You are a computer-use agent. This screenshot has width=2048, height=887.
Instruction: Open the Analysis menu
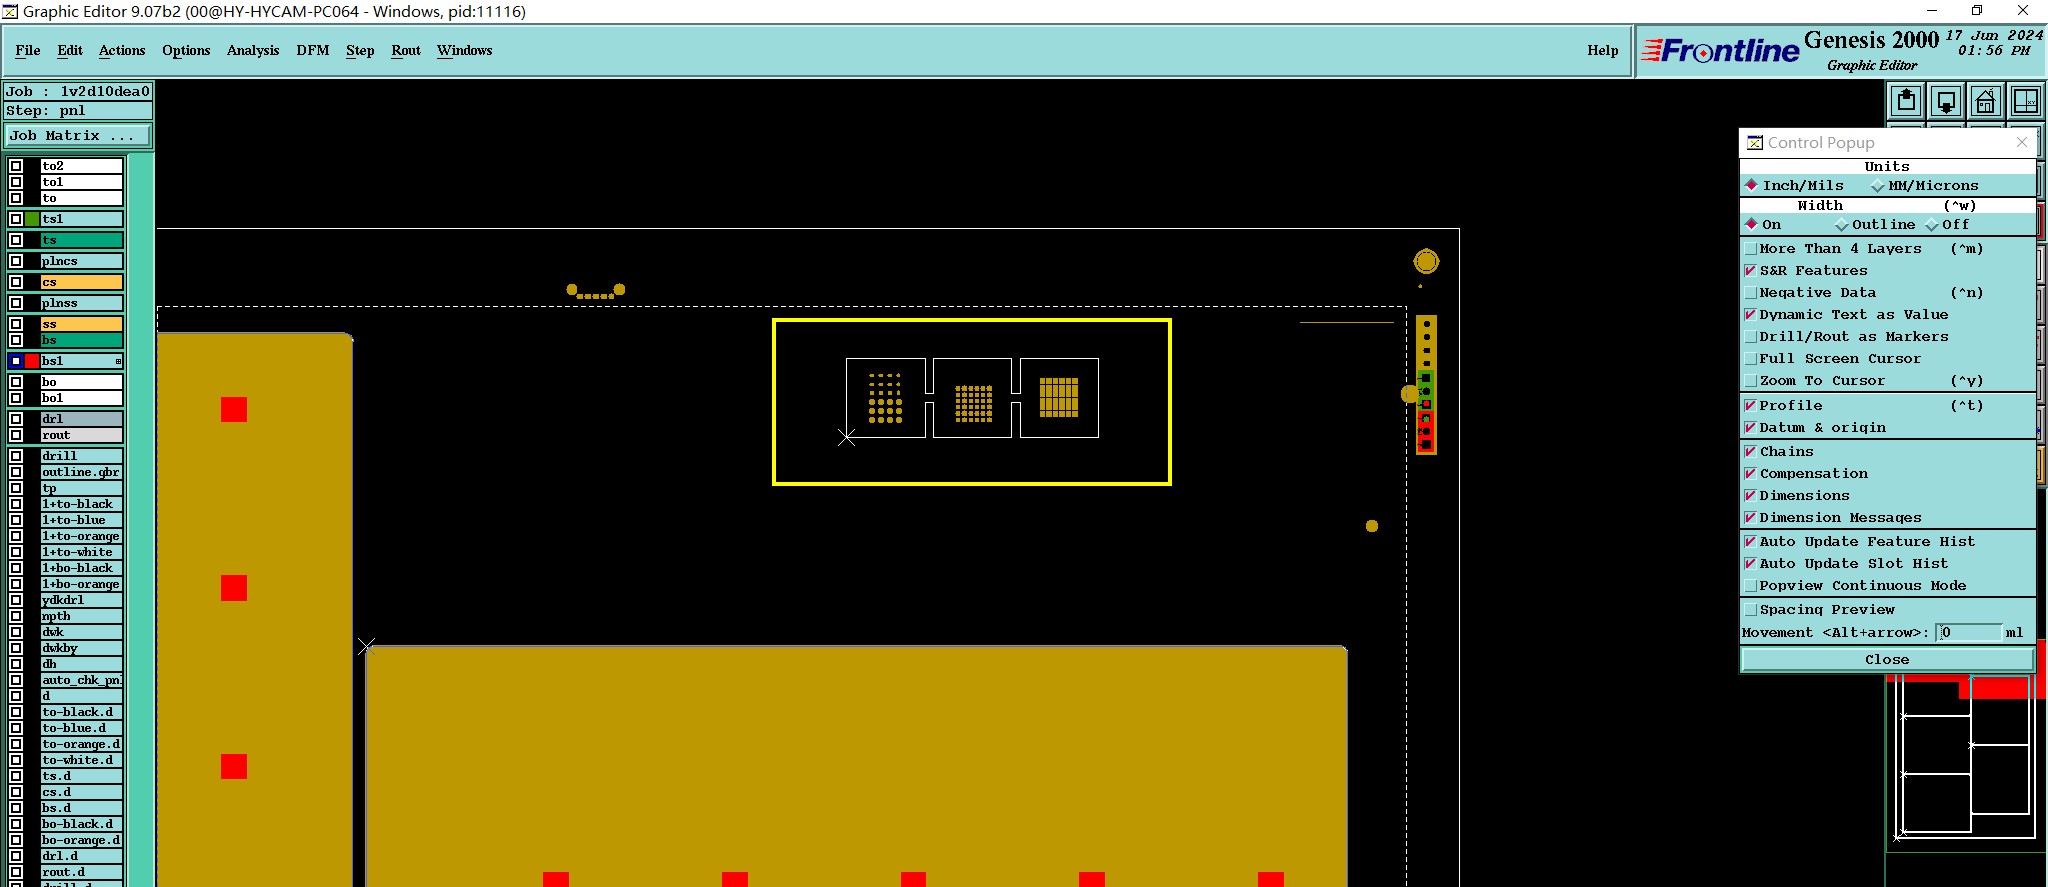pyautogui.click(x=253, y=50)
